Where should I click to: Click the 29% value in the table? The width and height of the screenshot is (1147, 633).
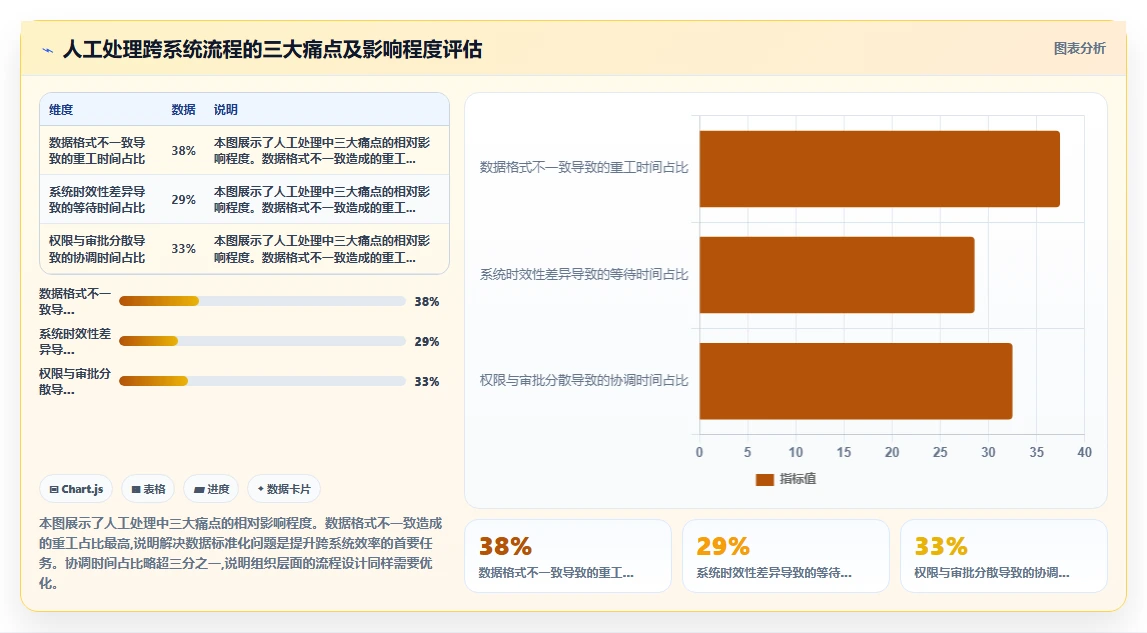[x=184, y=200]
